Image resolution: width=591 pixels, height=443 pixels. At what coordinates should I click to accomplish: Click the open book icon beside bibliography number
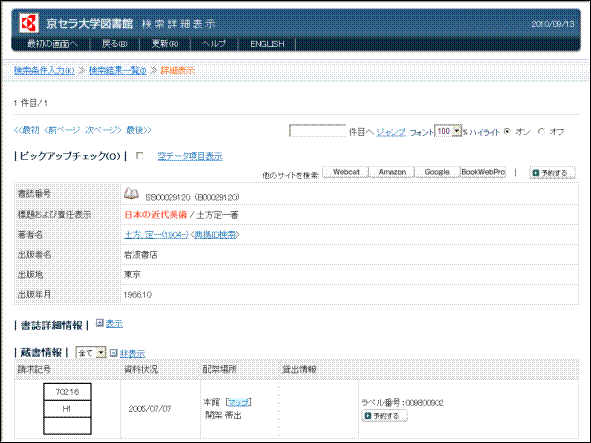(x=131, y=193)
